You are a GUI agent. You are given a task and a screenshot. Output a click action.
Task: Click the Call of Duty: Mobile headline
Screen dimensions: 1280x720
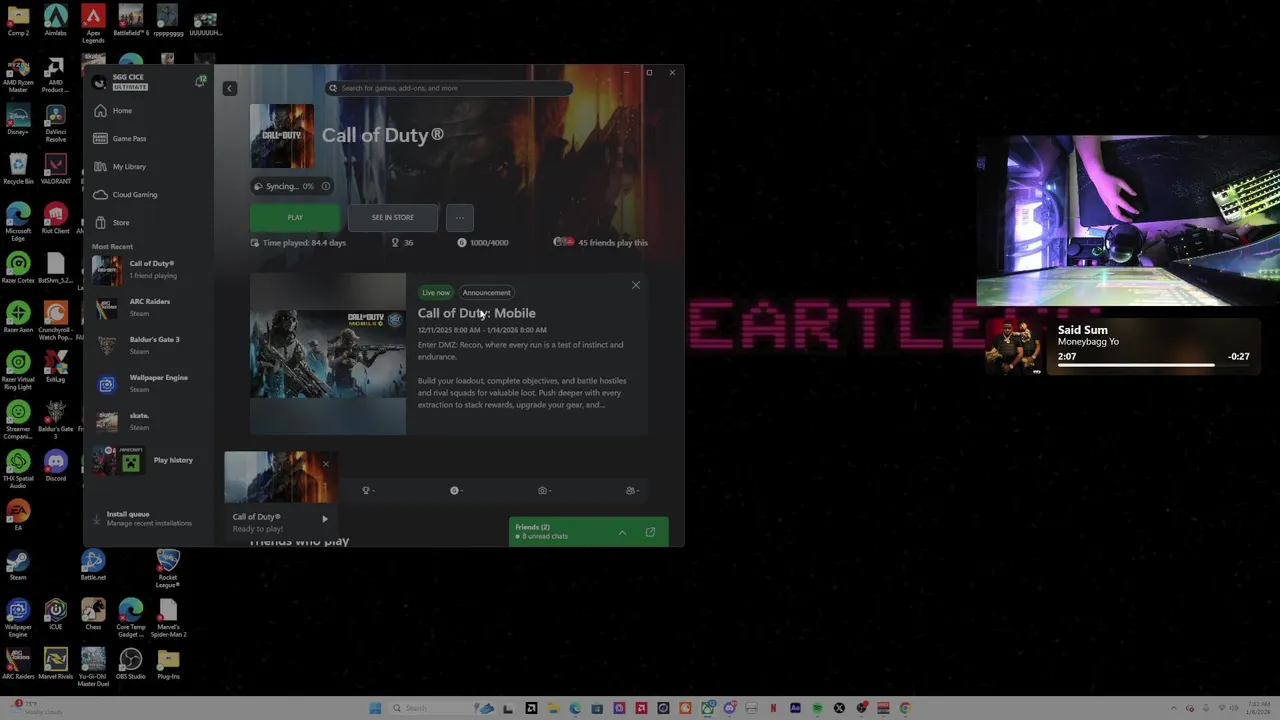(477, 313)
